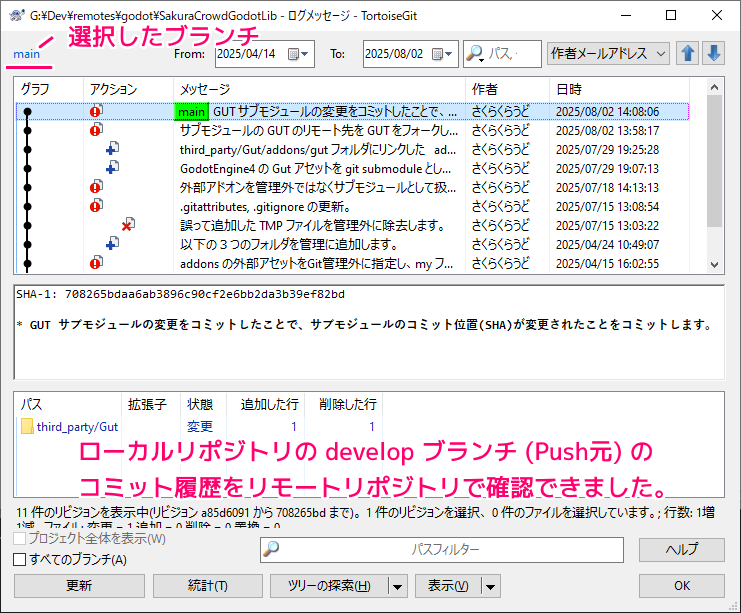
Task: Enable the すべてのブランチ checkbox
Action: 19,560
